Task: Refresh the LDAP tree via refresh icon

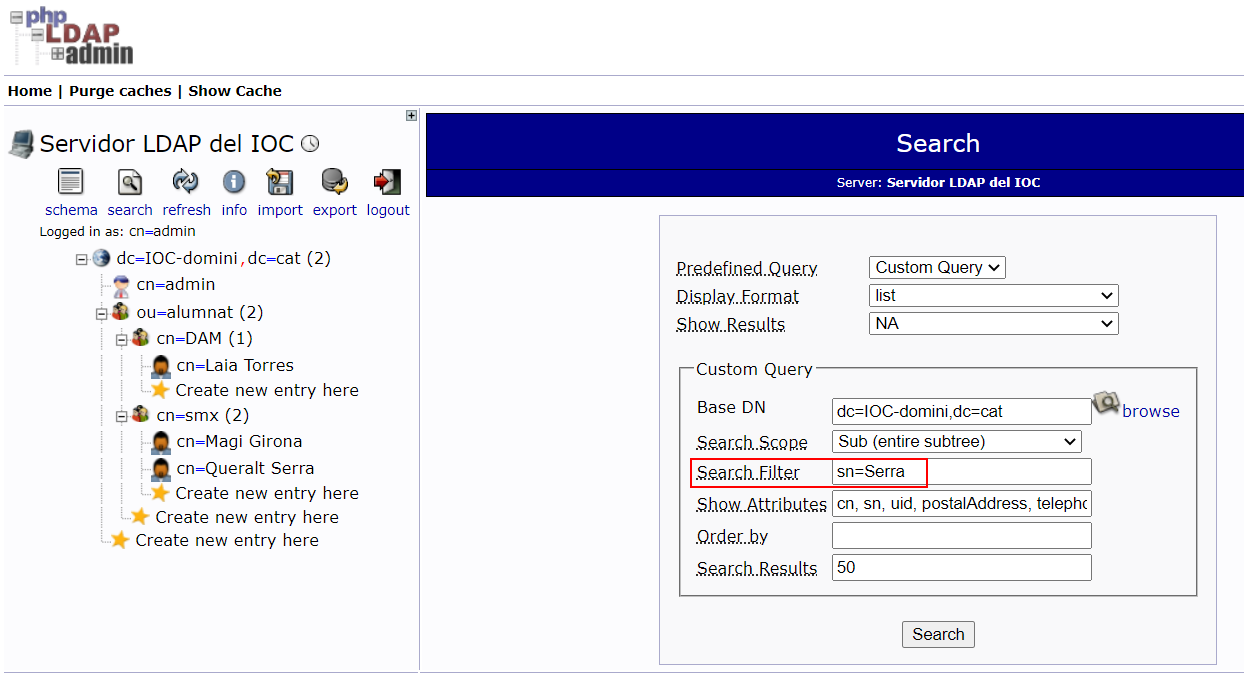Action: click(x=186, y=182)
